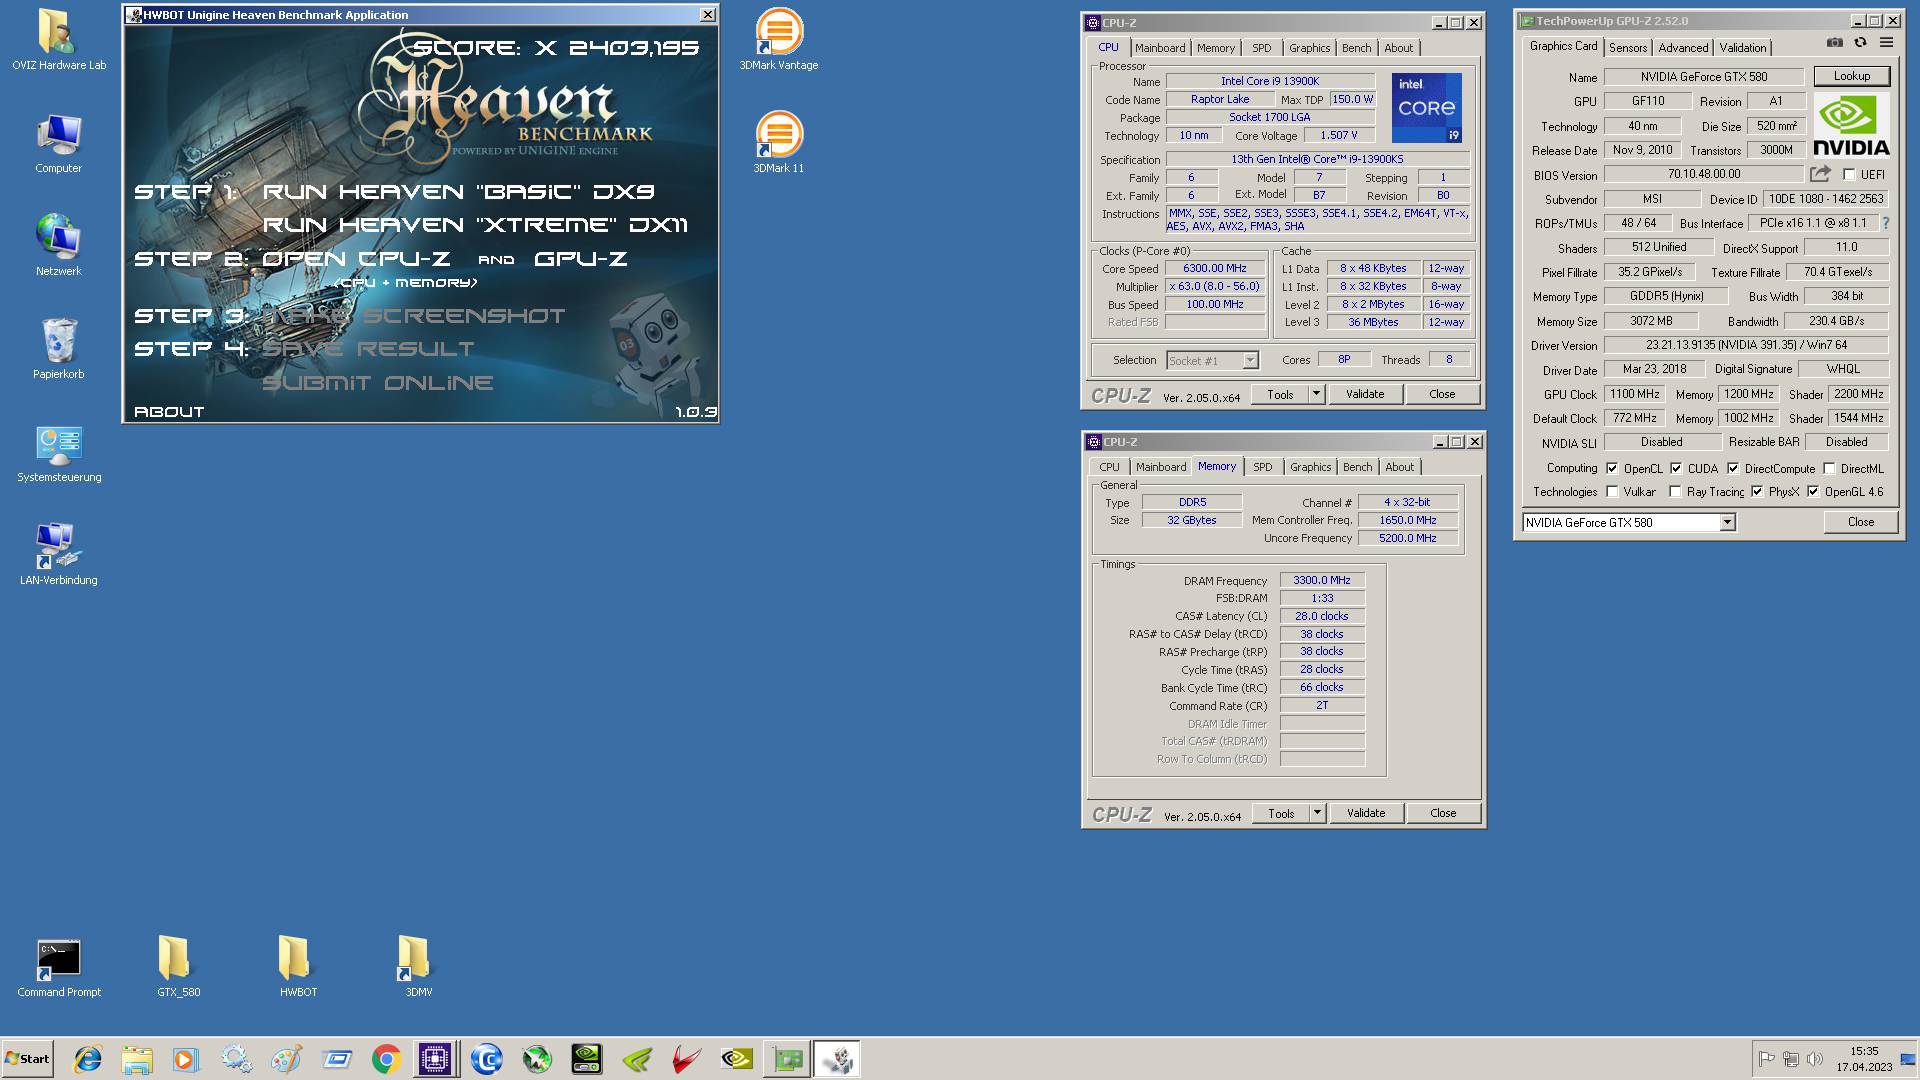This screenshot has width=1920, height=1080.
Task: Click Tools button in top CPU-Z window
Action: coord(1280,394)
